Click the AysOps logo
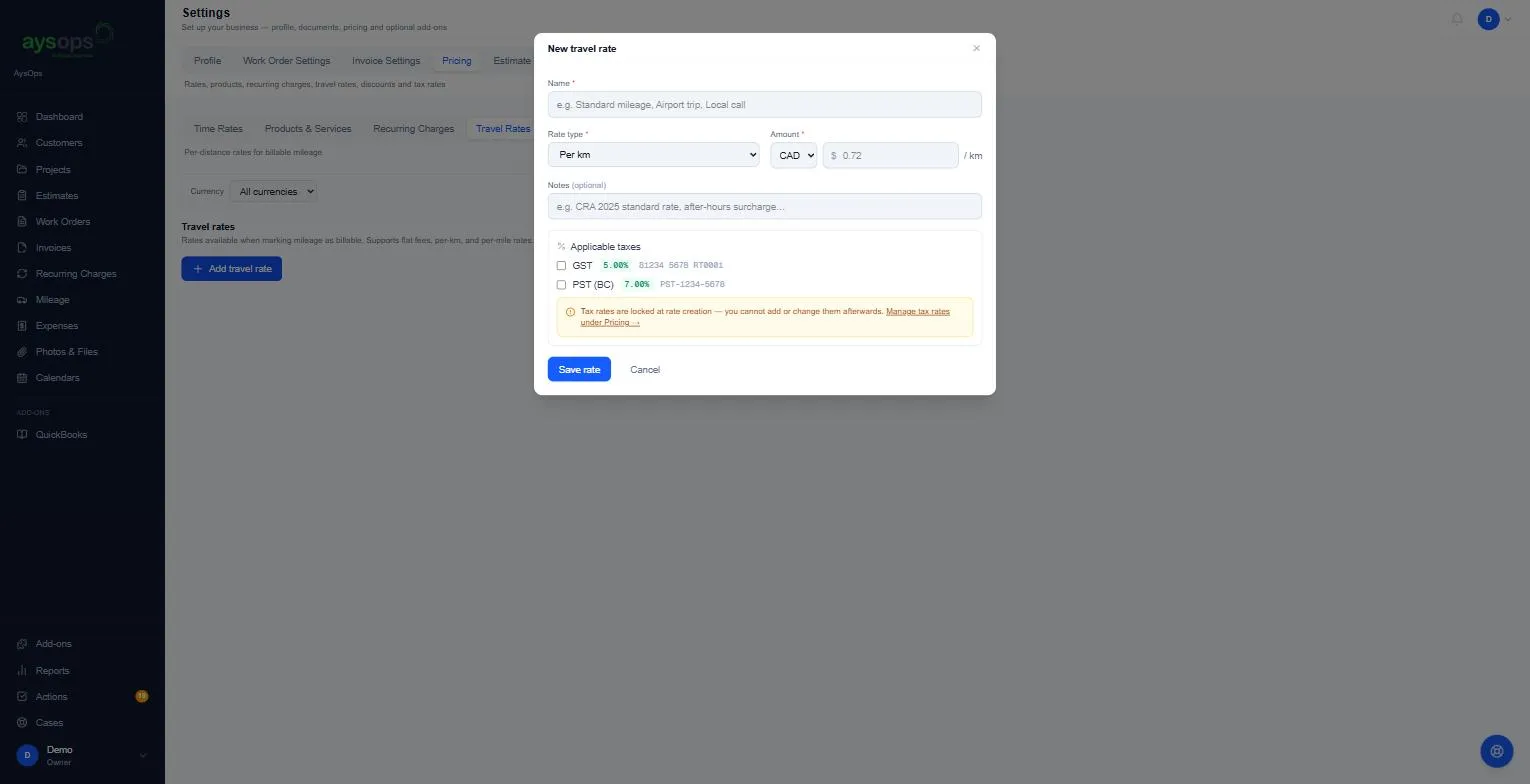Screen dimensions: 1530x784 tap(67, 42)
